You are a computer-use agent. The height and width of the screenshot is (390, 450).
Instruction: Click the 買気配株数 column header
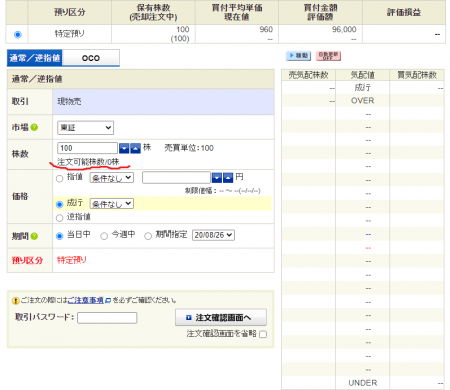417,75
